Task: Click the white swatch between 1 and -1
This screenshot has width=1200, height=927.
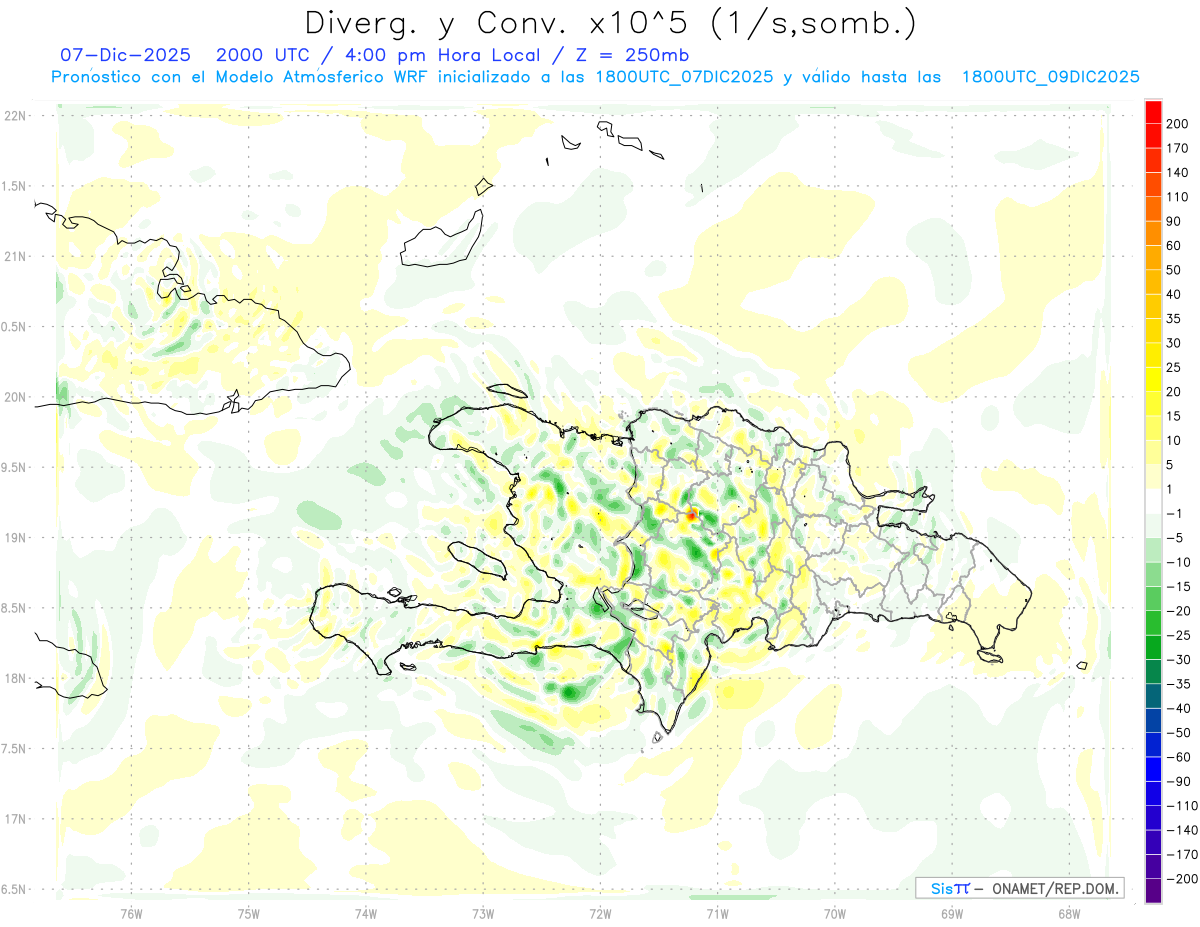Action: pos(1153,501)
